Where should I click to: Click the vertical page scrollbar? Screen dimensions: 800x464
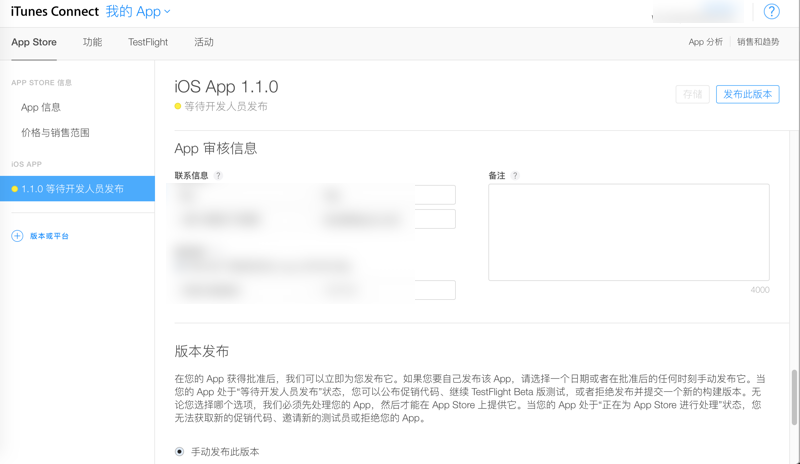pyautogui.click(x=795, y=395)
